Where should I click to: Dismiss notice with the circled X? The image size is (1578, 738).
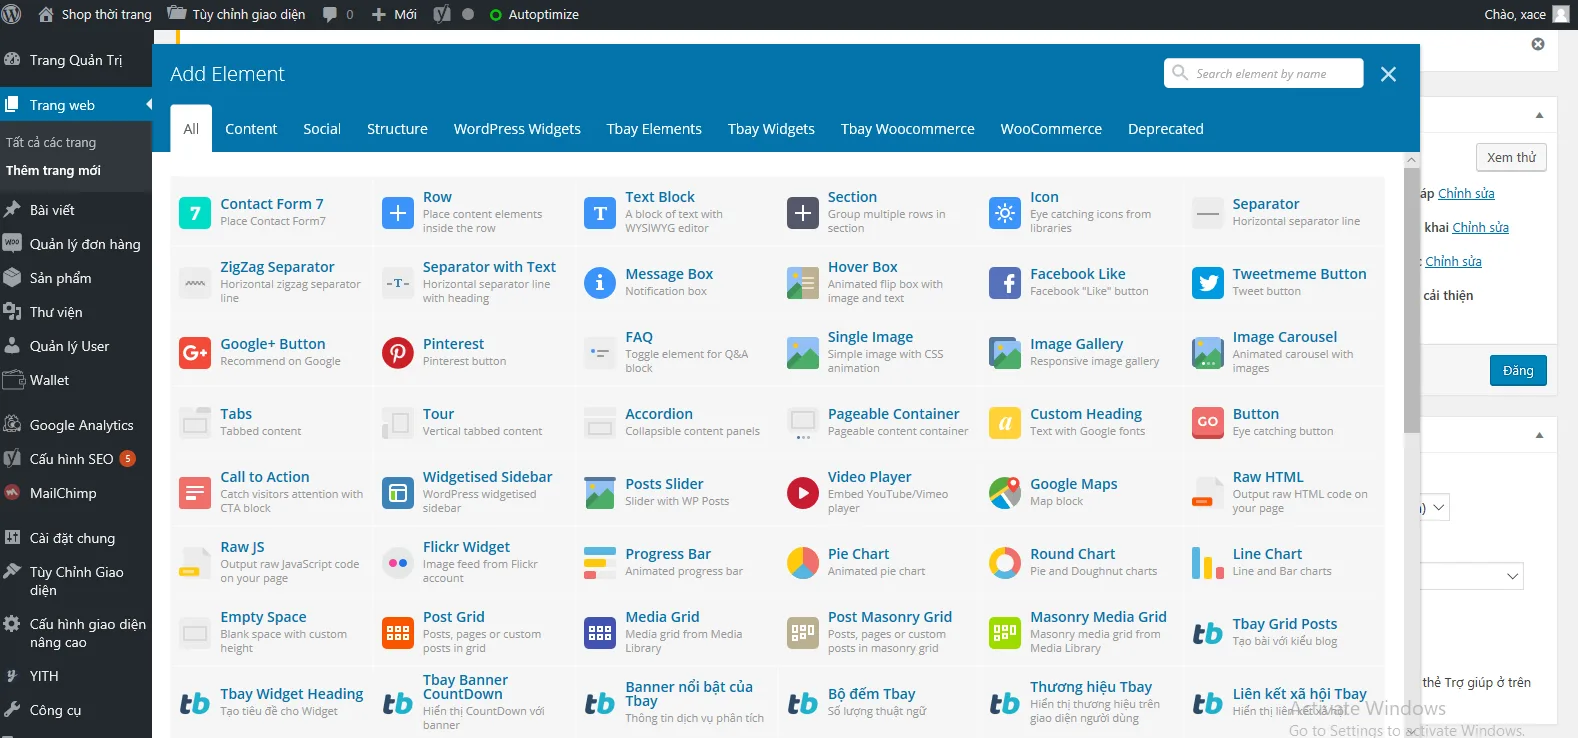coord(1538,44)
